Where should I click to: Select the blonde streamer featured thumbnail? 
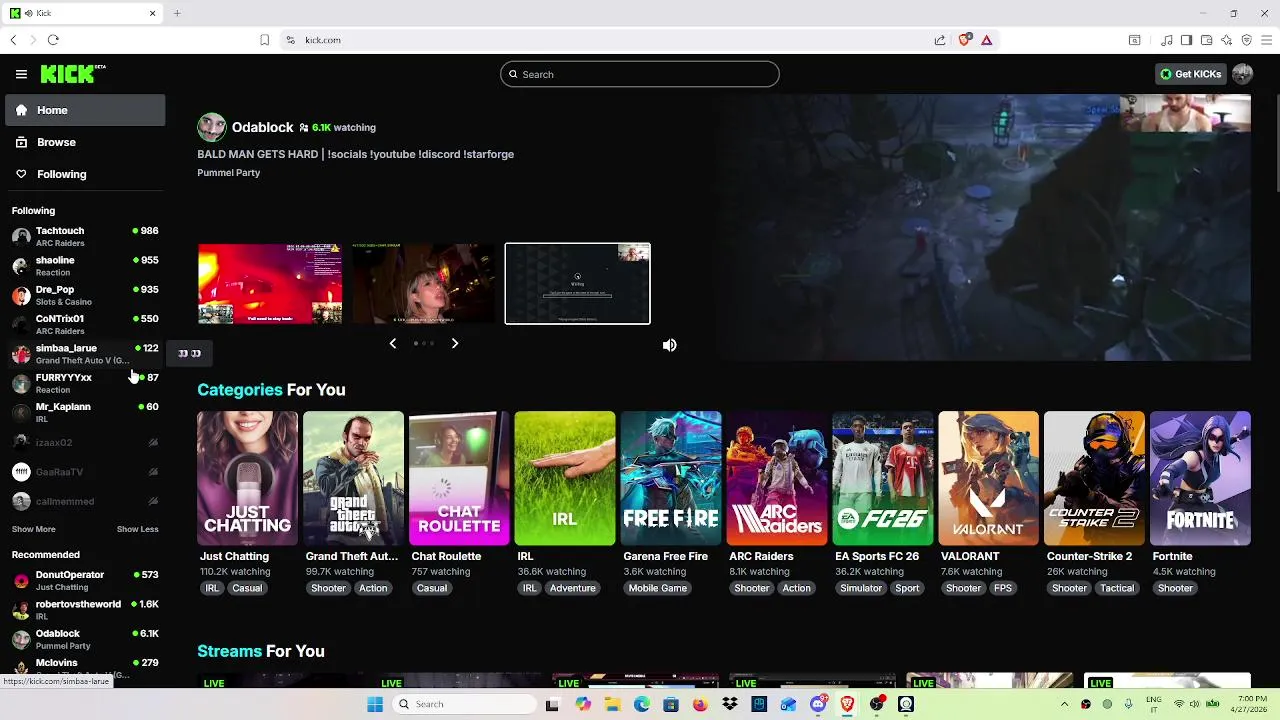click(x=424, y=284)
